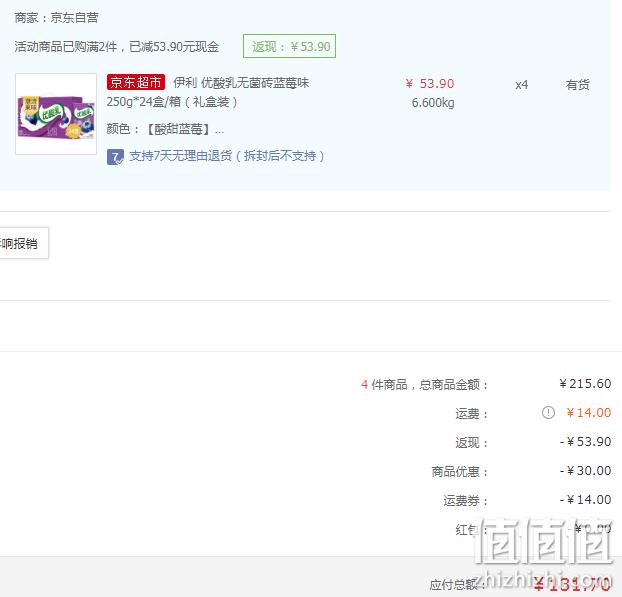Click the color option text 颜色：【酸甜蓝莓】
The width and height of the screenshot is (622, 597).
(165, 129)
